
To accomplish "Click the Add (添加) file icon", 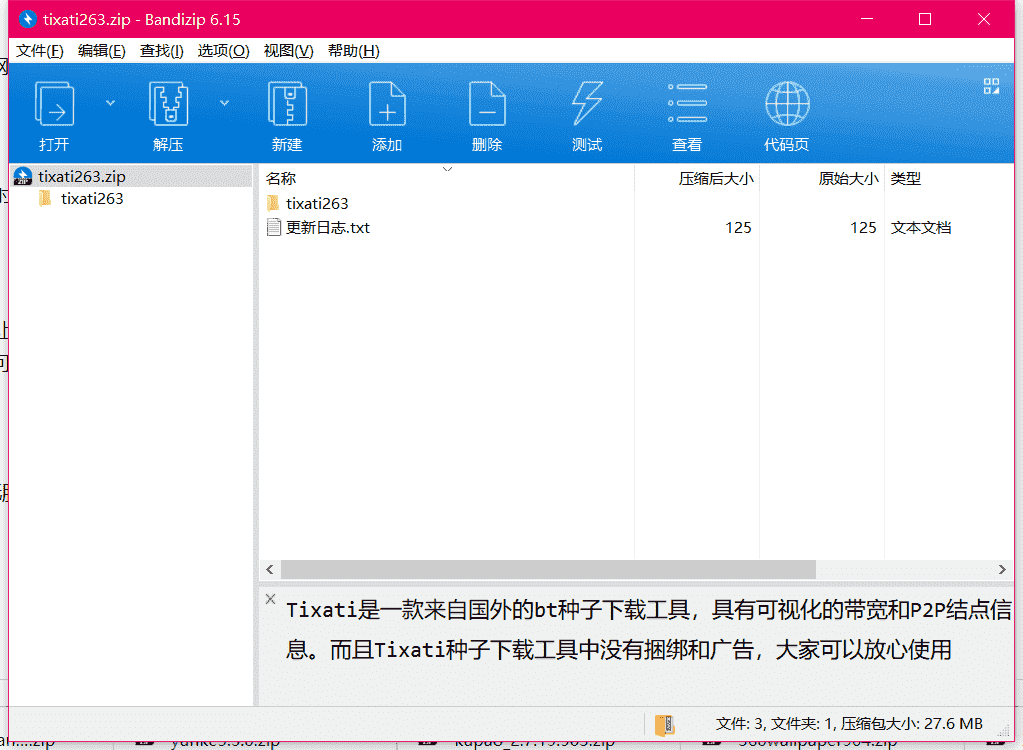I will click(387, 104).
